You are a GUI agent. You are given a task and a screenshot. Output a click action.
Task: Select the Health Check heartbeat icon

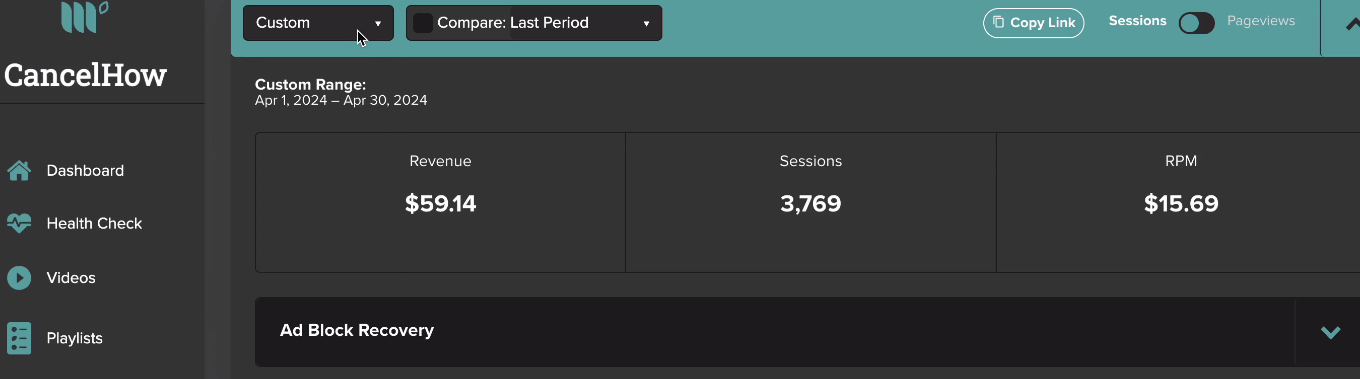tap(19, 224)
